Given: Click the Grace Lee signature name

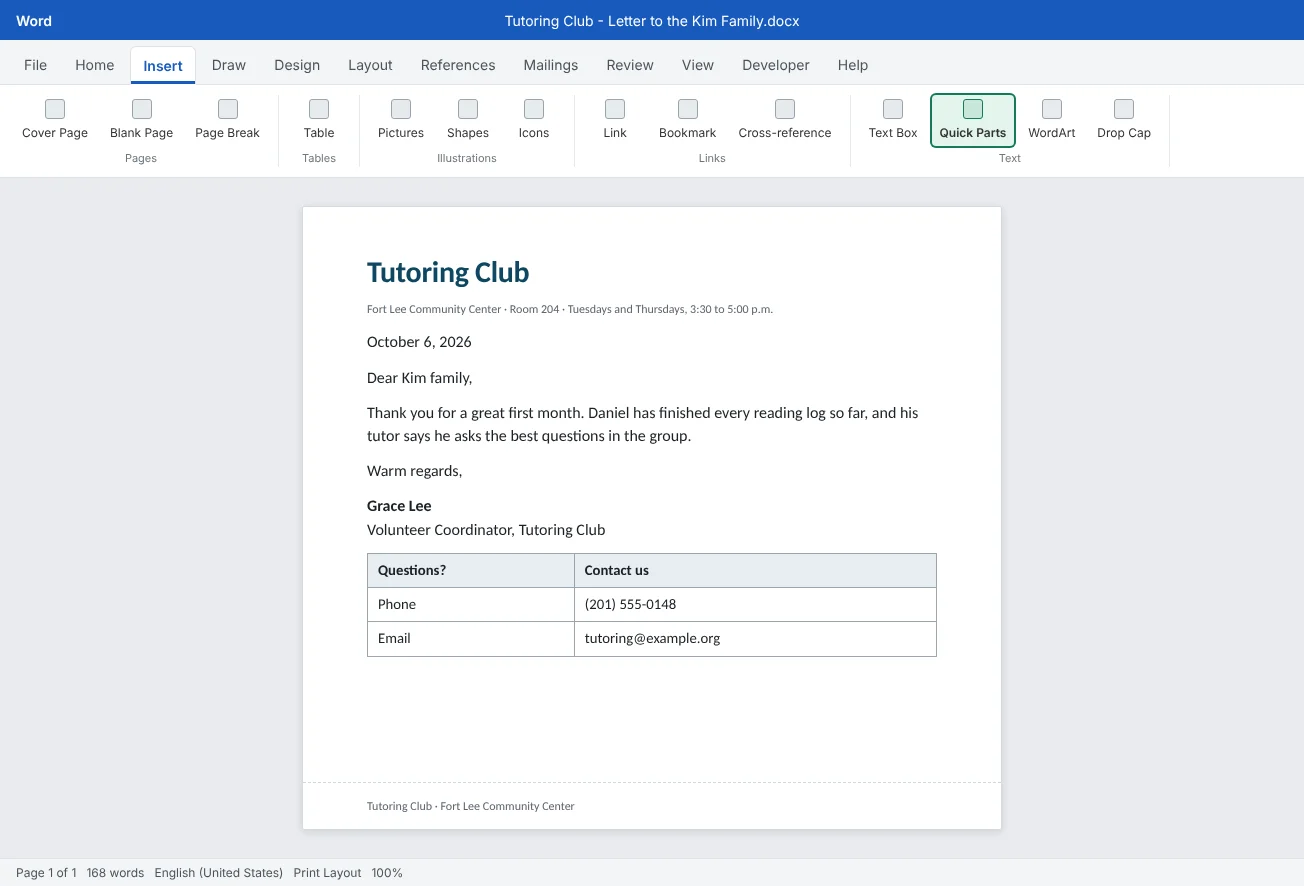Looking at the screenshot, I should [x=399, y=506].
